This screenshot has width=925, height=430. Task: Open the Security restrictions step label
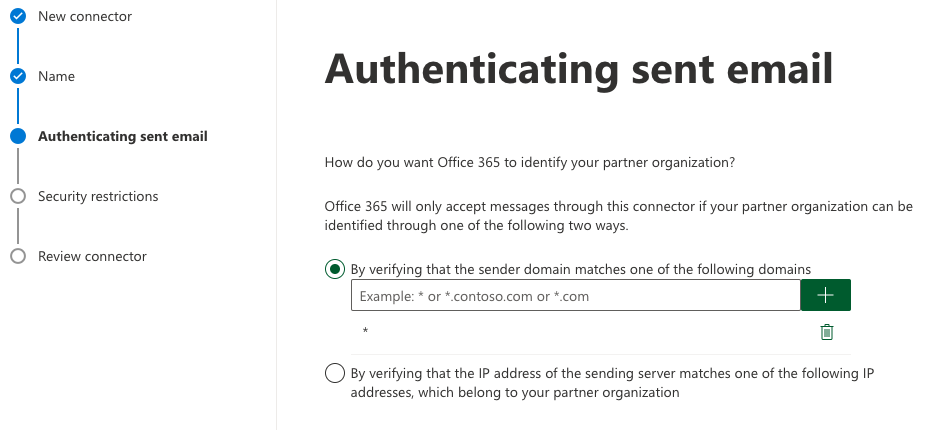click(x=98, y=196)
